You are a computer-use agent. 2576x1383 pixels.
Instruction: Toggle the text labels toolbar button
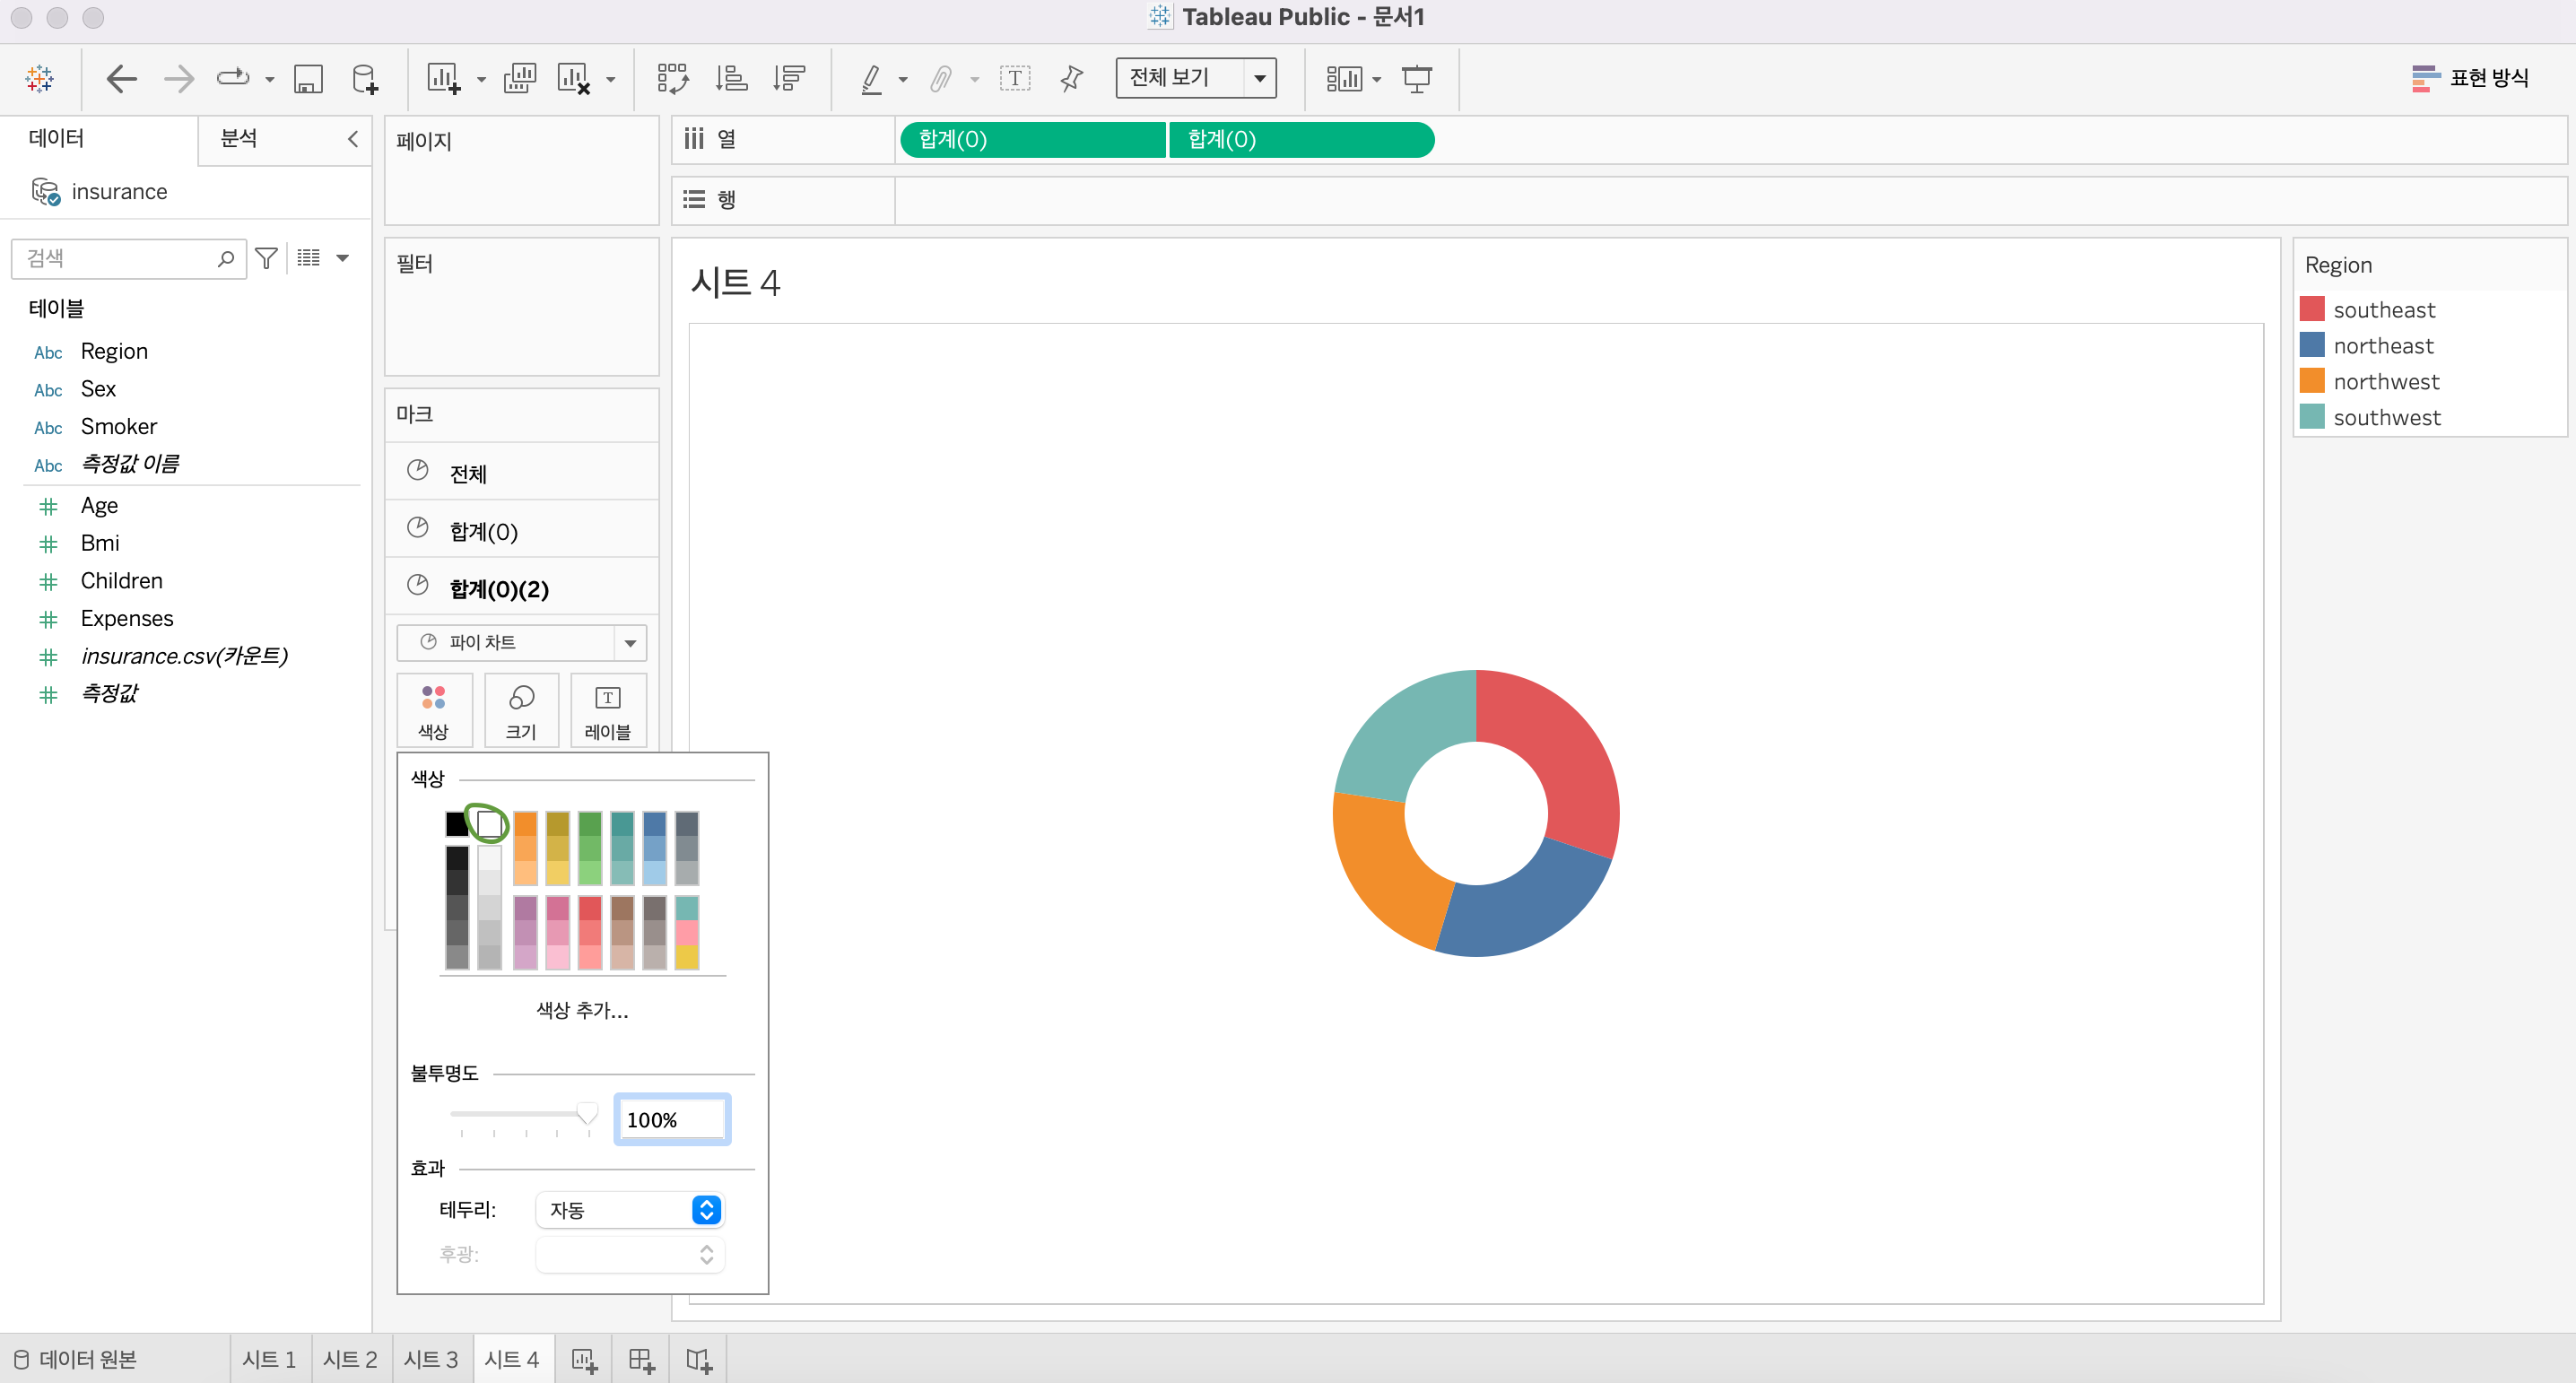1014,78
